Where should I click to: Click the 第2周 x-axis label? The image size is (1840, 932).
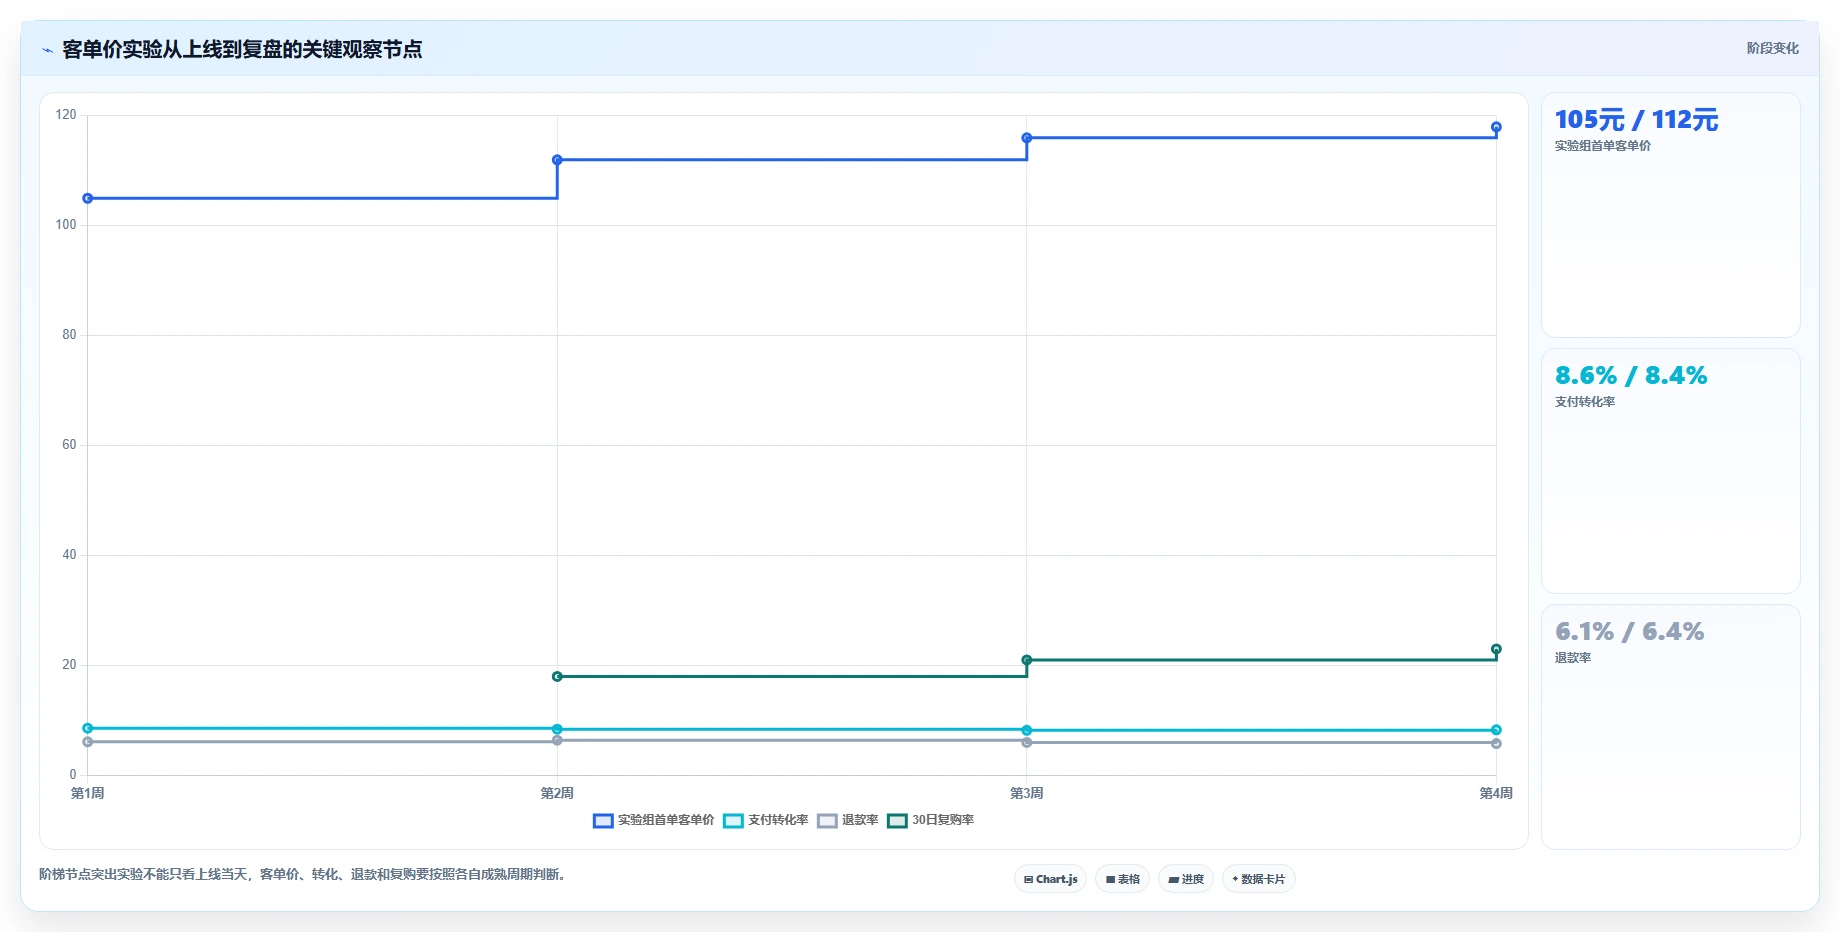pyautogui.click(x=557, y=793)
